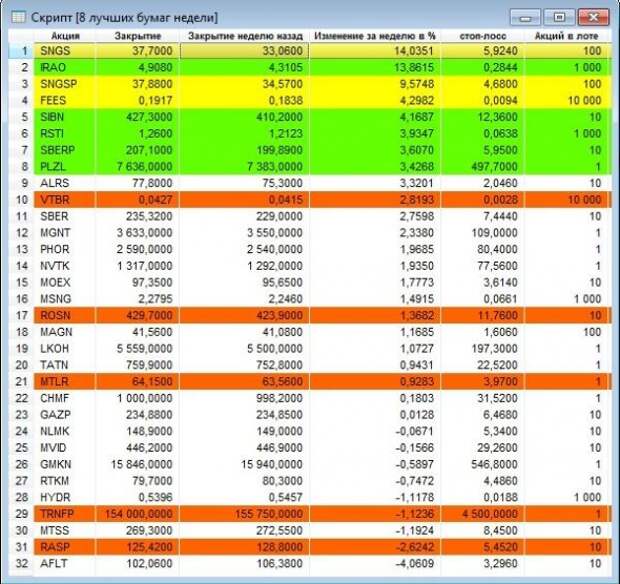Image resolution: width=620 pixels, height=584 pixels.
Task: Select the IRAO ticker cell
Action: pyautogui.click(x=65, y=68)
